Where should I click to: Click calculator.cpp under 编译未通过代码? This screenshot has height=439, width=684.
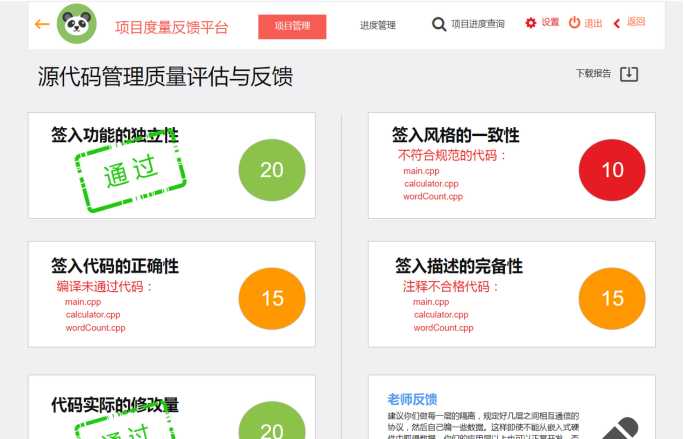[x=93, y=315]
